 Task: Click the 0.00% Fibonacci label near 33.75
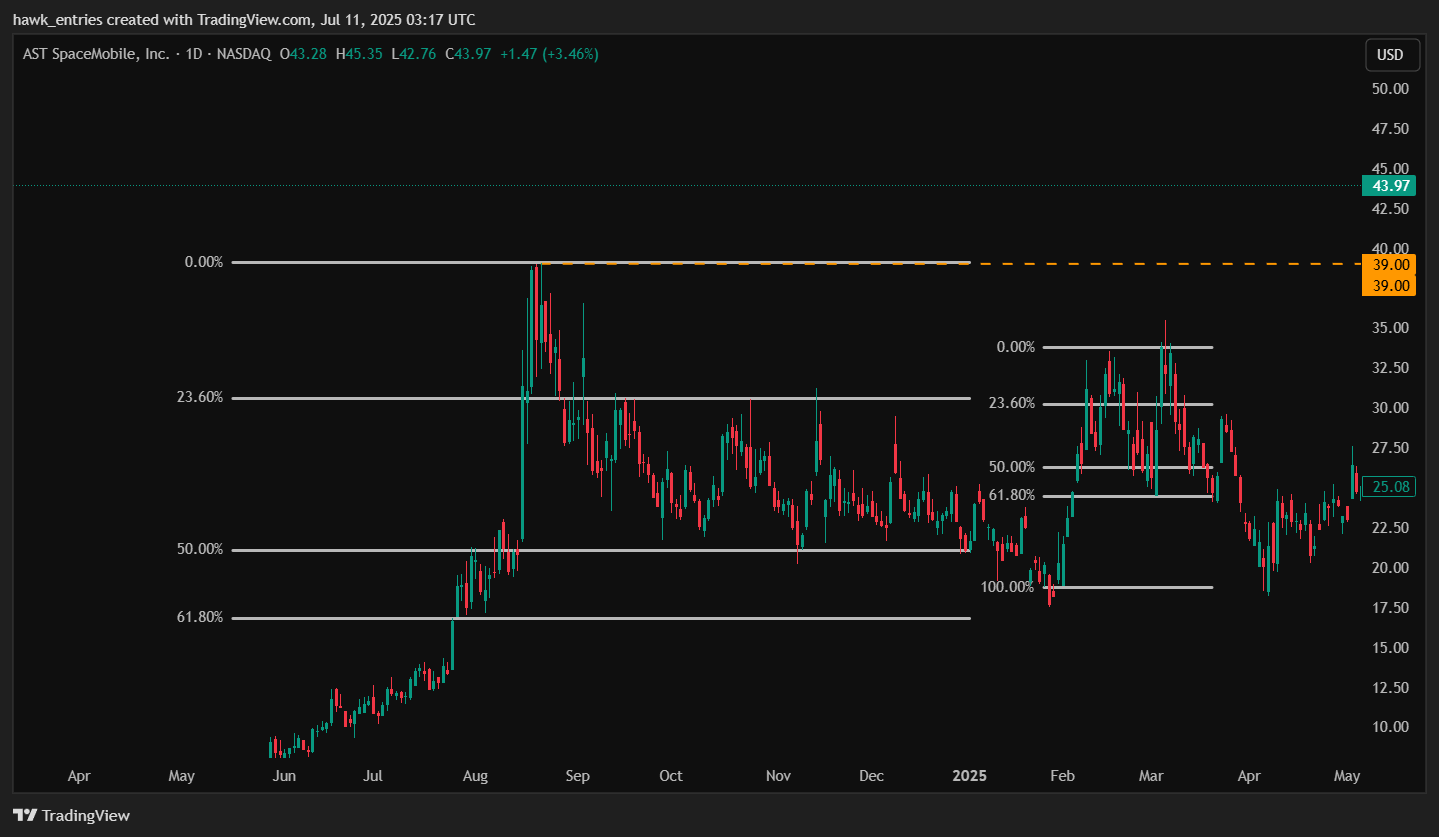(x=1016, y=347)
